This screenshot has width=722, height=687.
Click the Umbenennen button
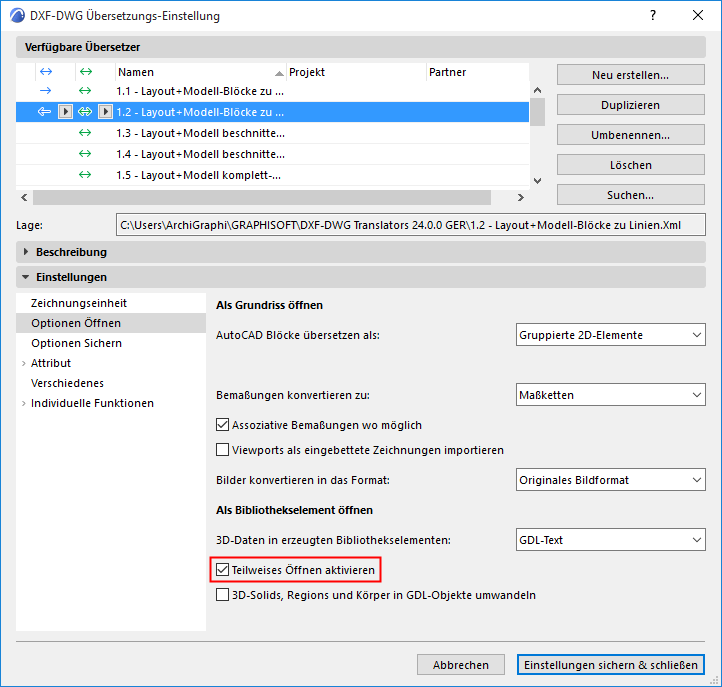pos(630,135)
